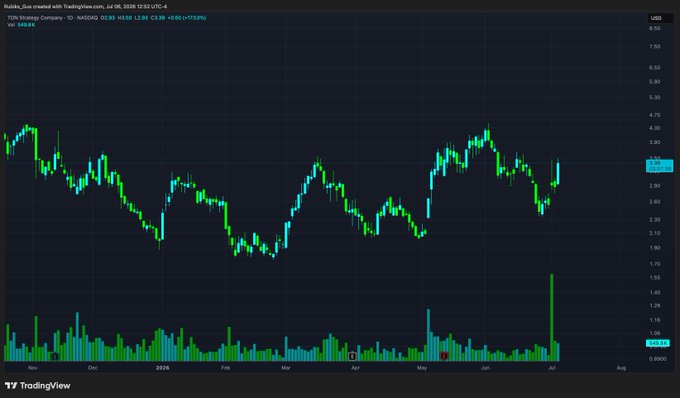Click the 2.90 price level label

[x=654, y=186]
